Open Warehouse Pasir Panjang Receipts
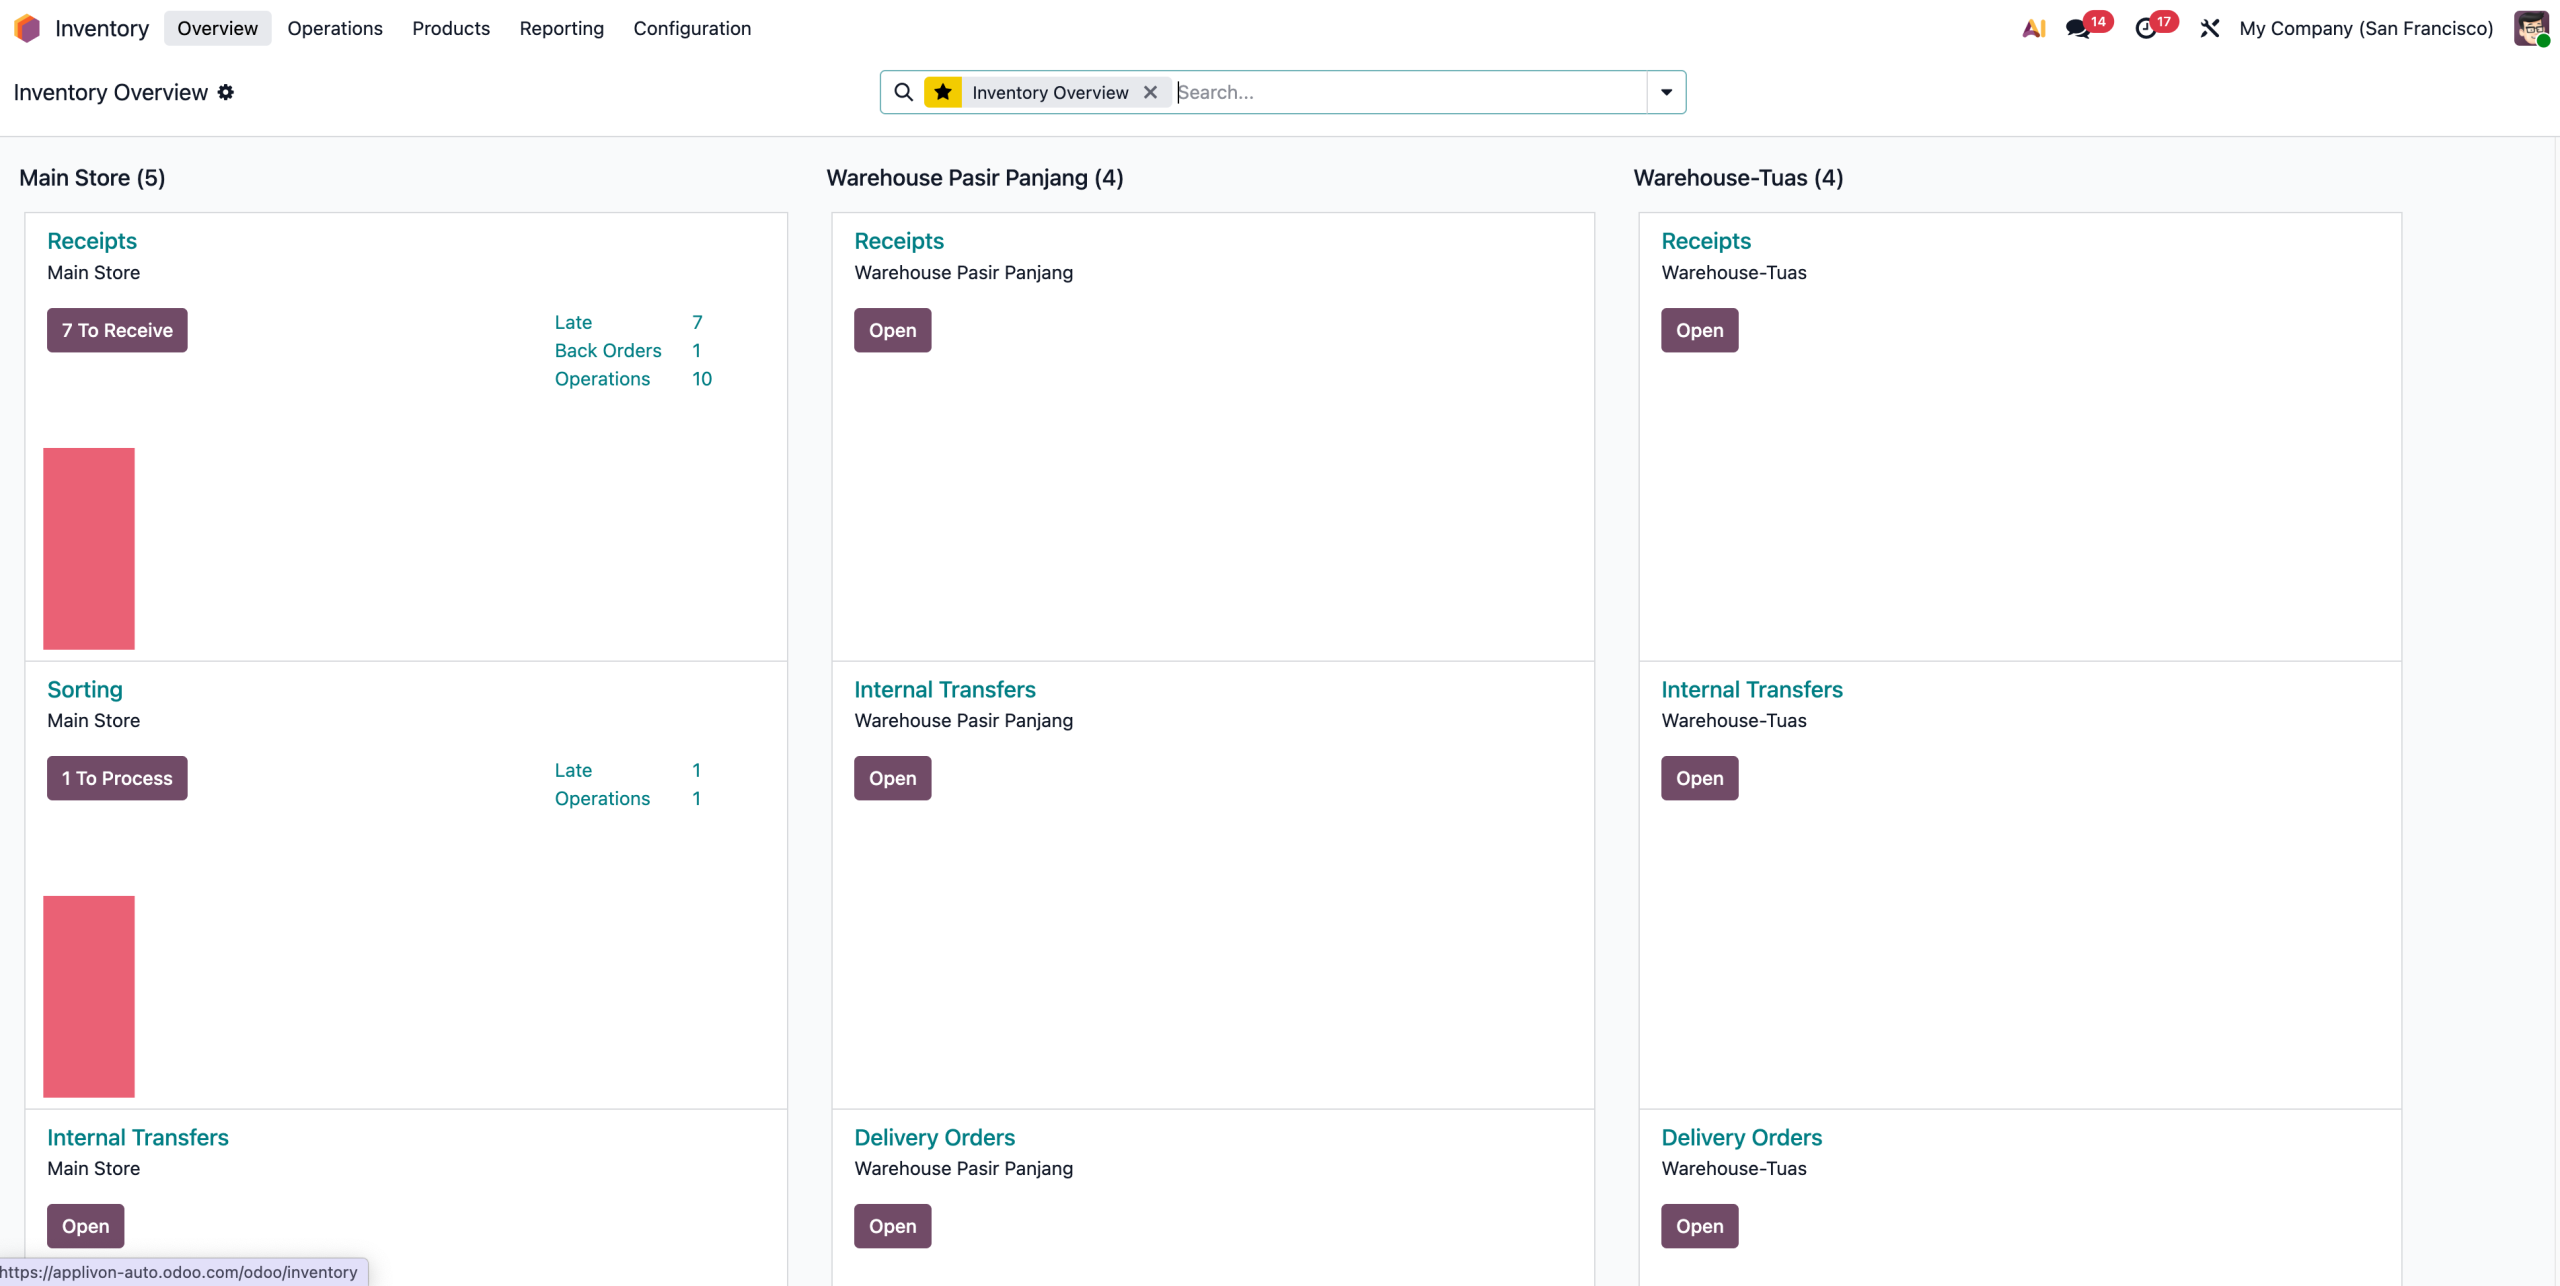 pos(892,330)
